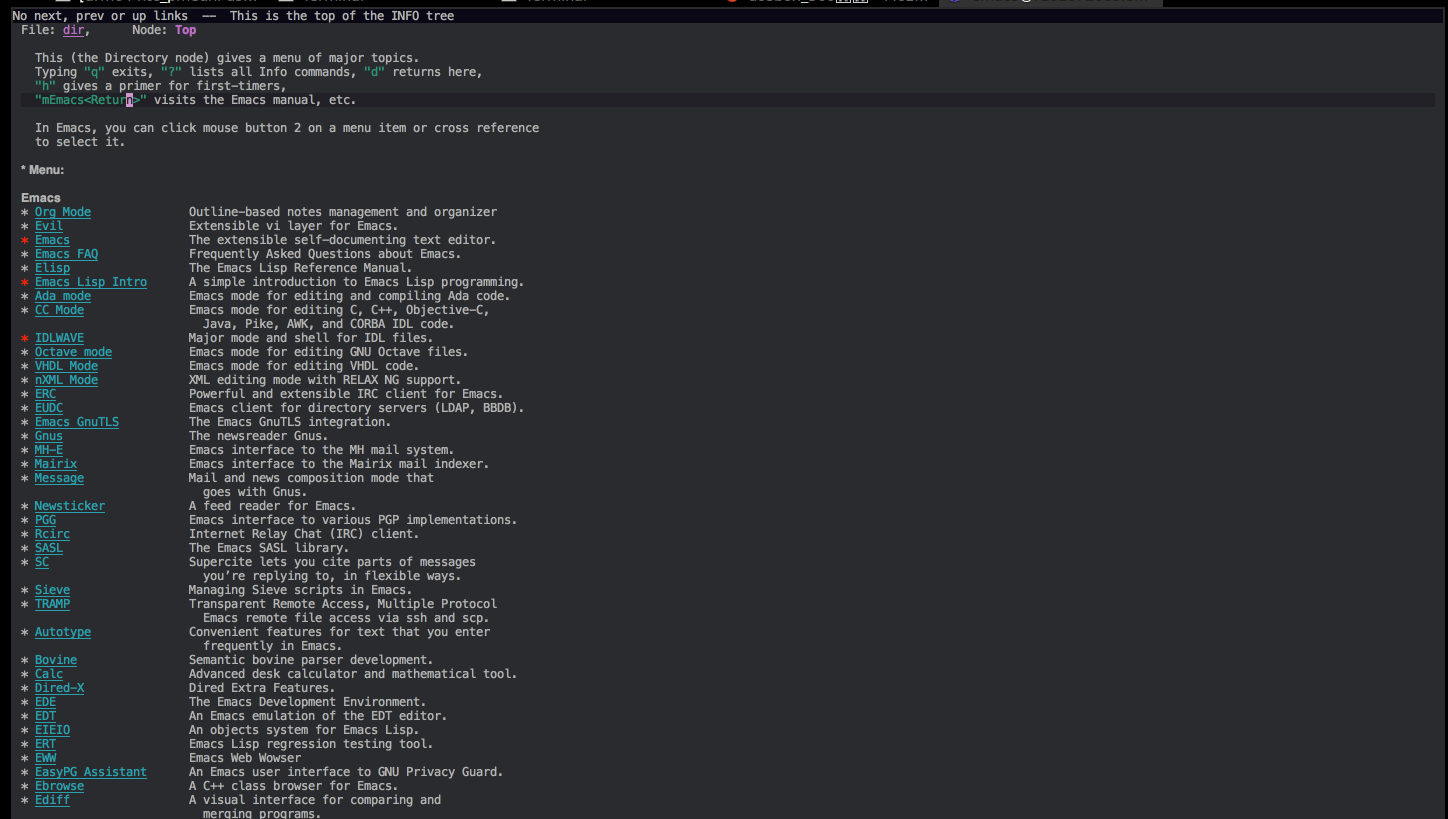This screenshot has width=1448, height=819.
Task: Open the SASL link
Action: coord(49,548)
